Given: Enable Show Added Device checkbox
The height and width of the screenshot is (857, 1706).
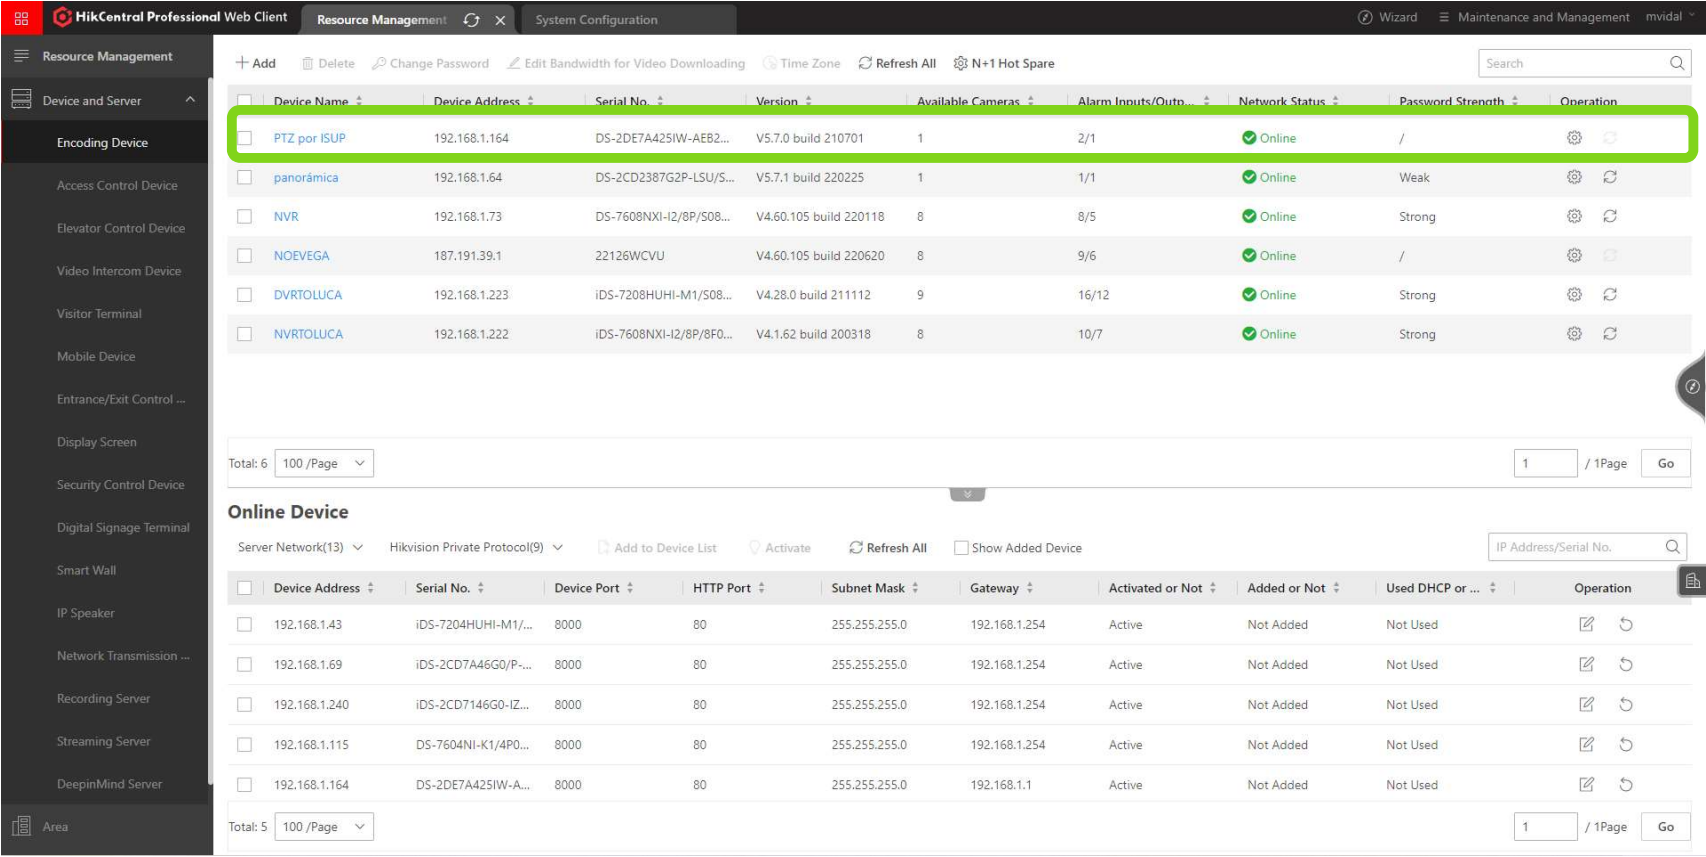Looking at the screenshot, I should (961, 548).
